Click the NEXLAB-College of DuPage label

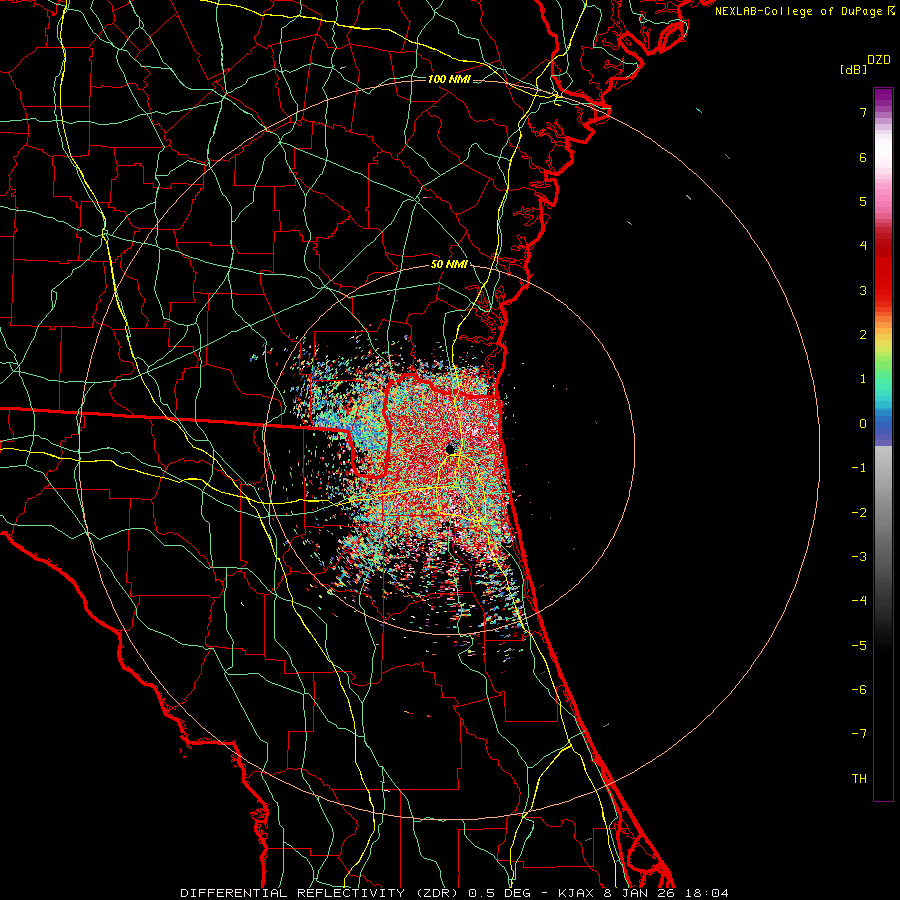[x=799, y=11]
